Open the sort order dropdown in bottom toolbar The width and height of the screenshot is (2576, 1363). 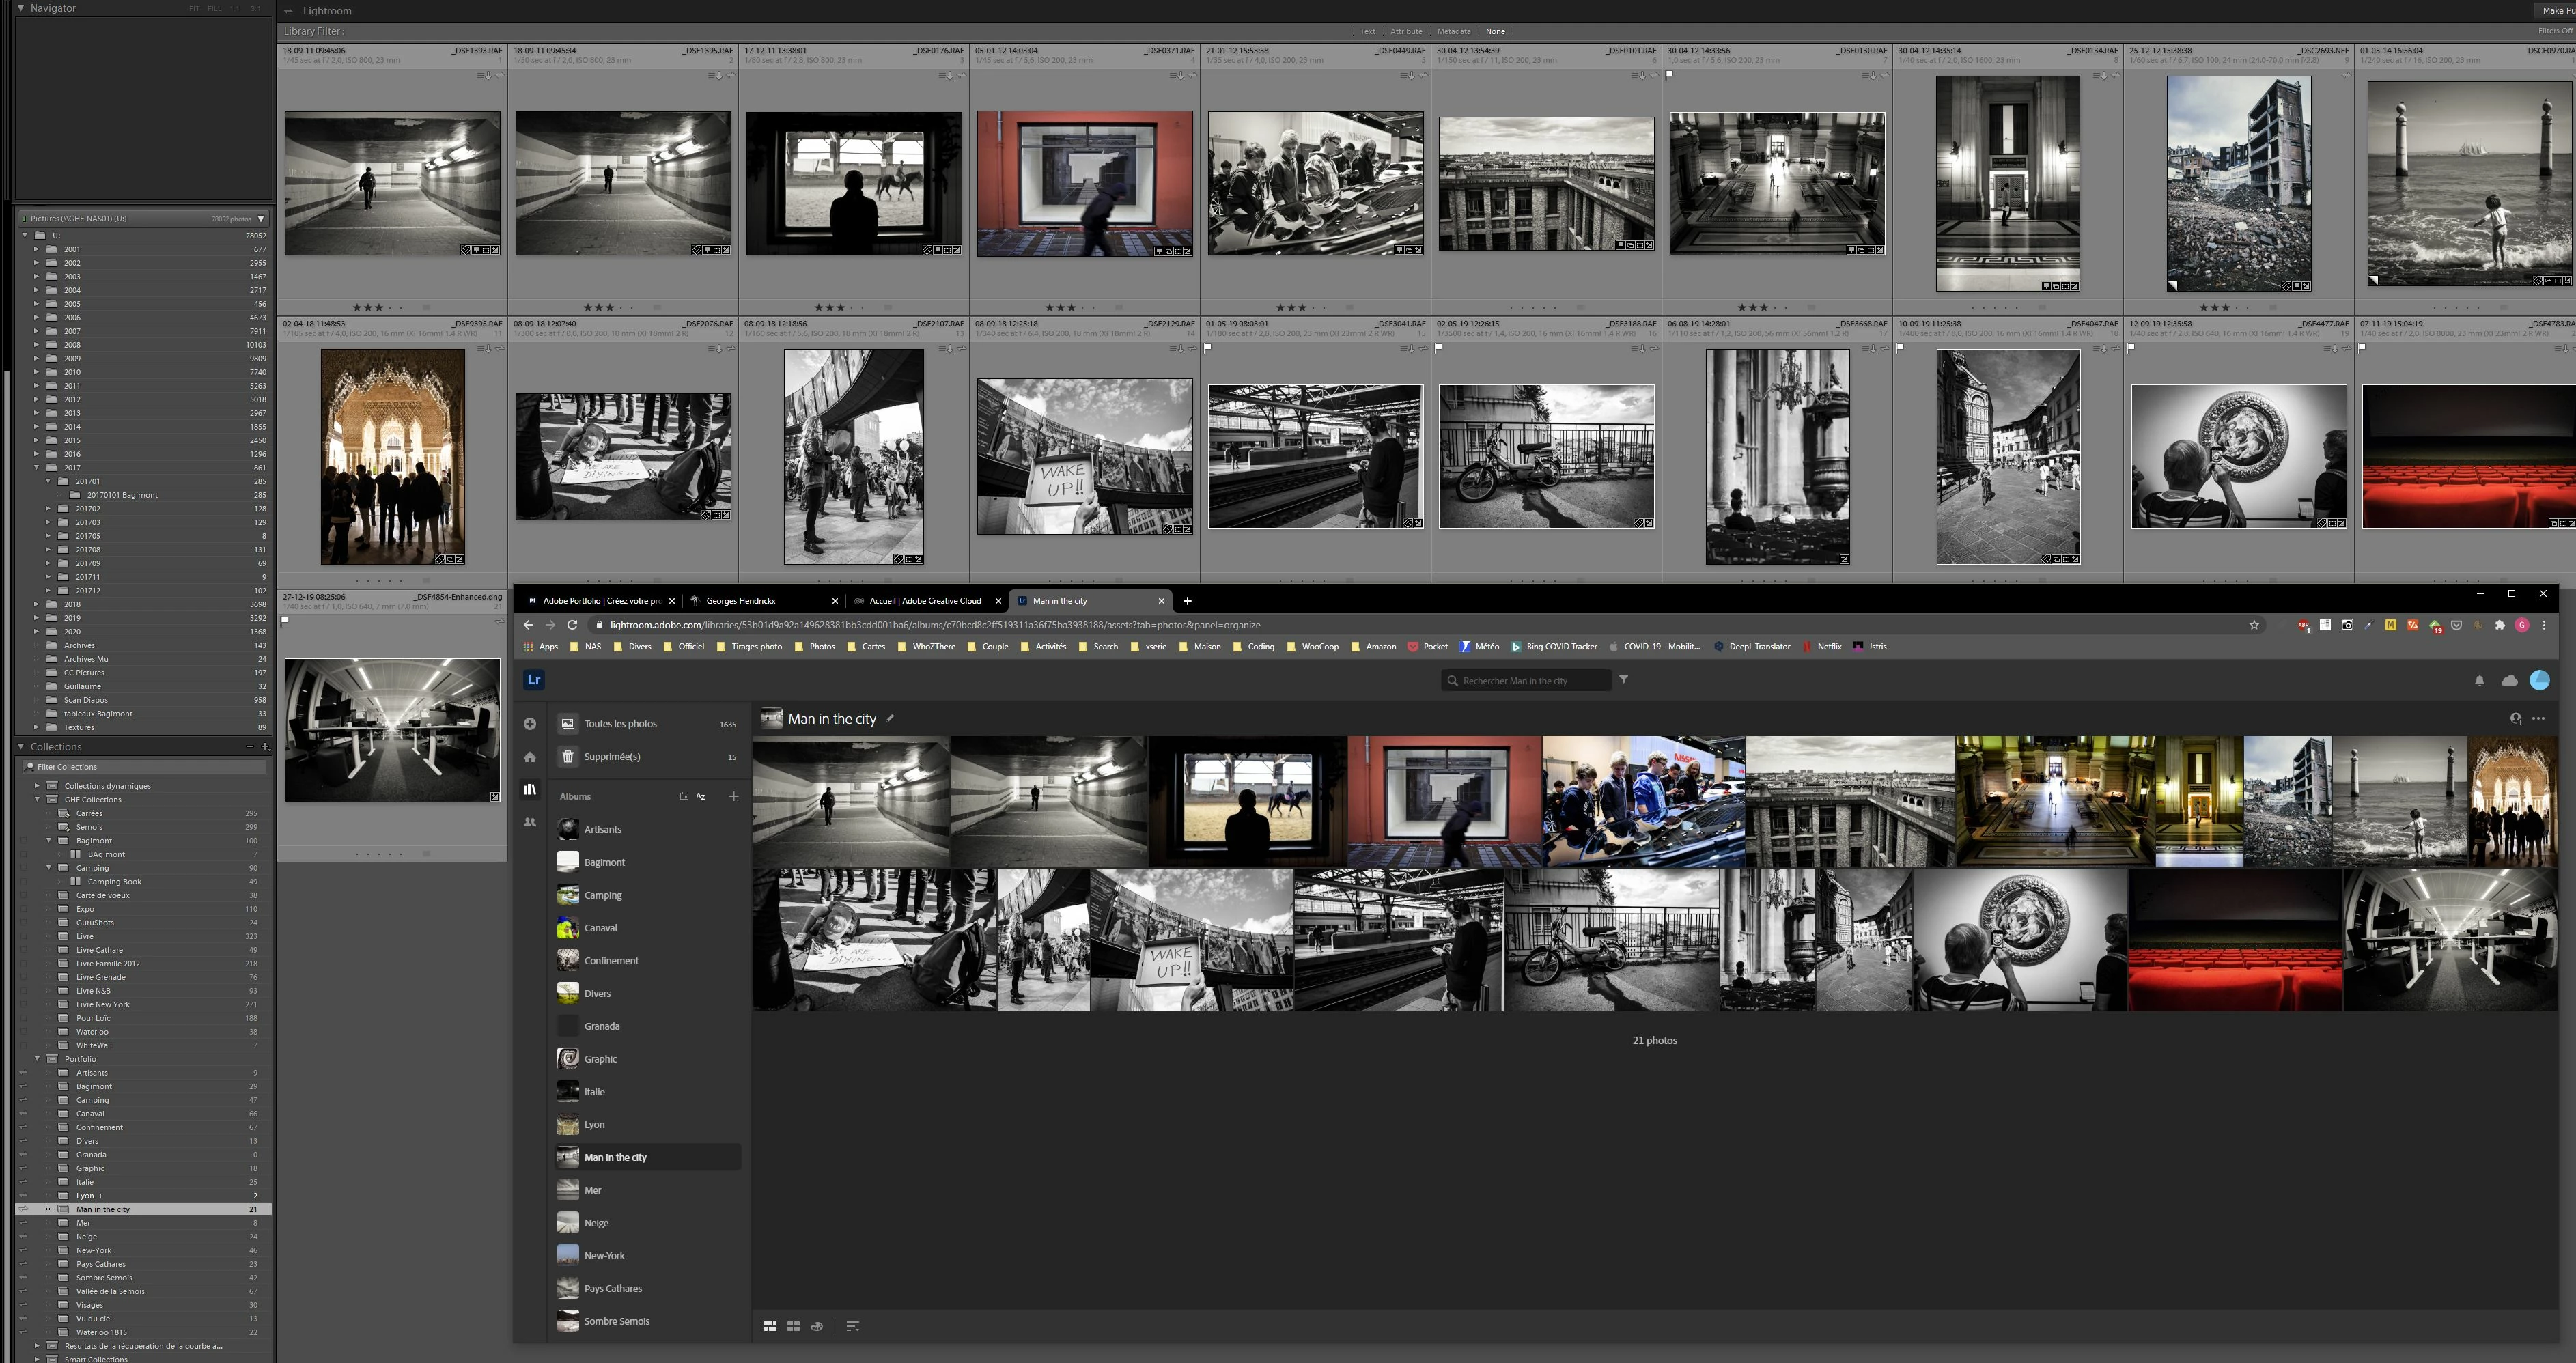point(852,1326)
